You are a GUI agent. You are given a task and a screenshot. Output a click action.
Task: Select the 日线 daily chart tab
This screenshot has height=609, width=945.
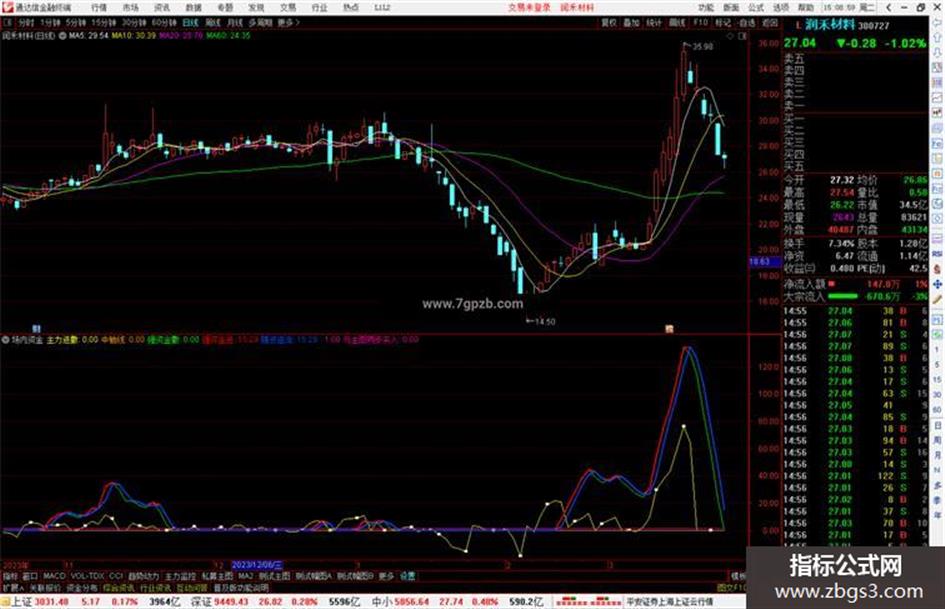point(190,22)
